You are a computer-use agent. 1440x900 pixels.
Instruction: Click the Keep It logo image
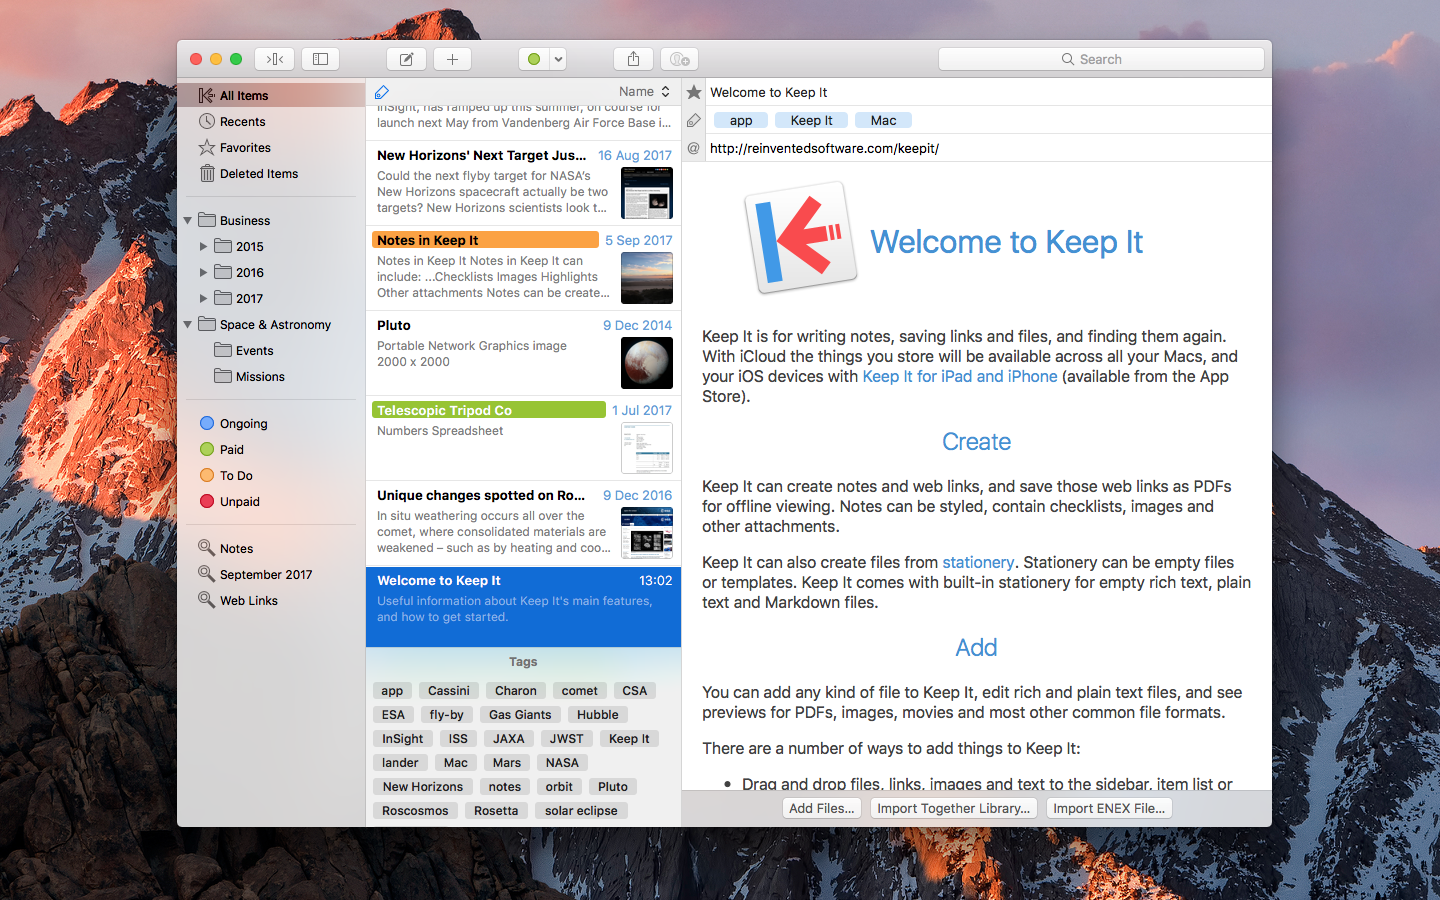(801, 237)
